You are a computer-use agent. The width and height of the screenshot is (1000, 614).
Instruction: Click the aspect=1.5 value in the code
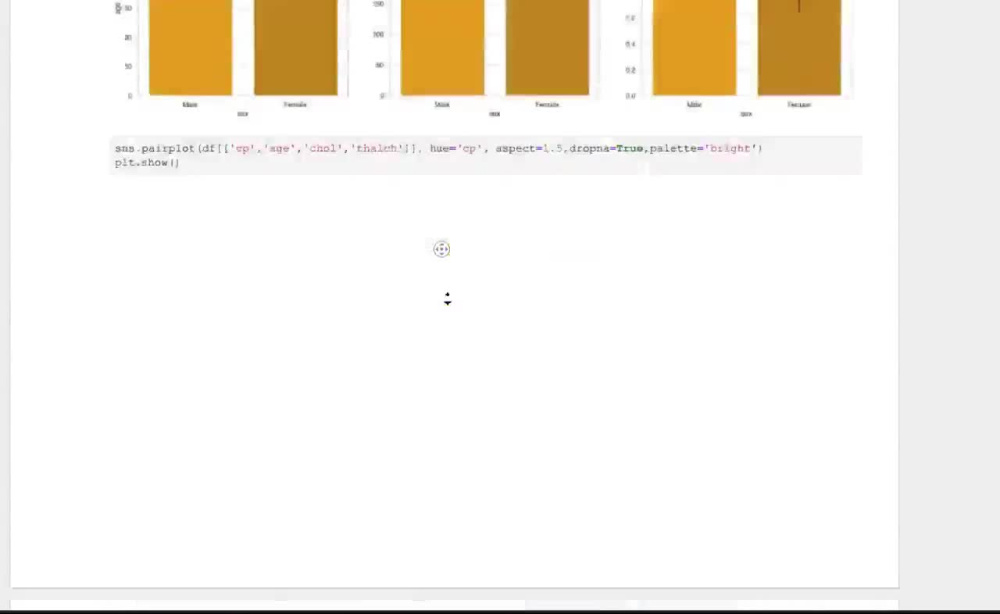coord(537,148)
